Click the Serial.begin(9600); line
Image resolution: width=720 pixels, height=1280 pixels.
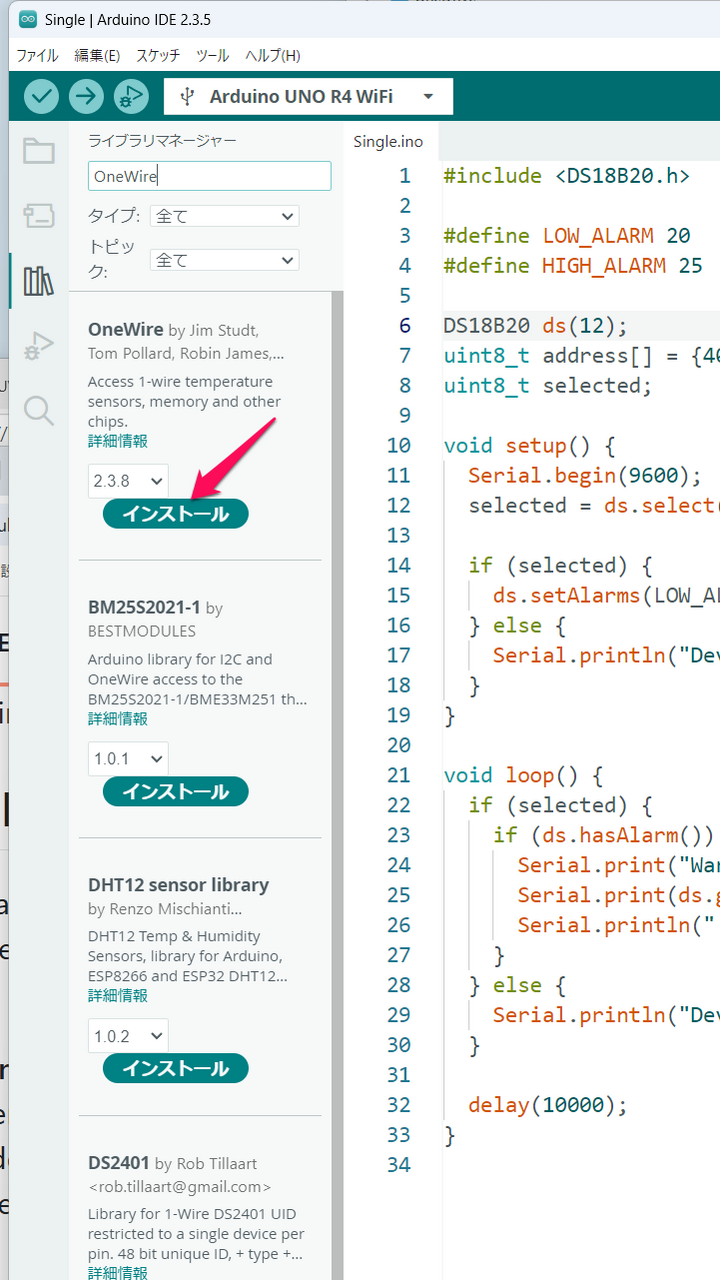point(586,476)
